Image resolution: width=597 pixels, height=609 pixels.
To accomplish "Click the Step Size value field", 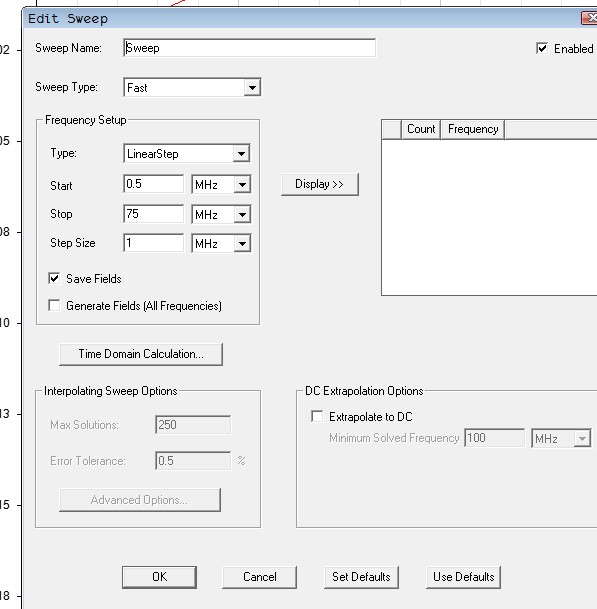I will (153, 243).
